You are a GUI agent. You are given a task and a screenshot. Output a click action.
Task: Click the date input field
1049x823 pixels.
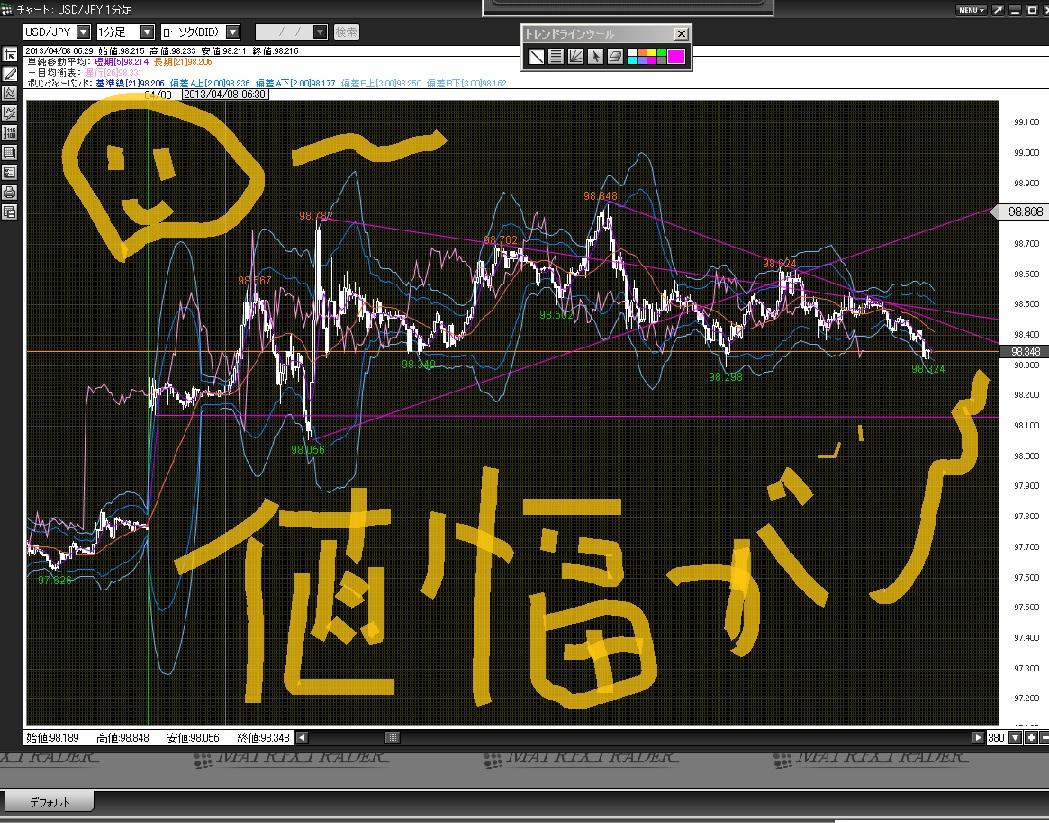(x=291, y=33)
